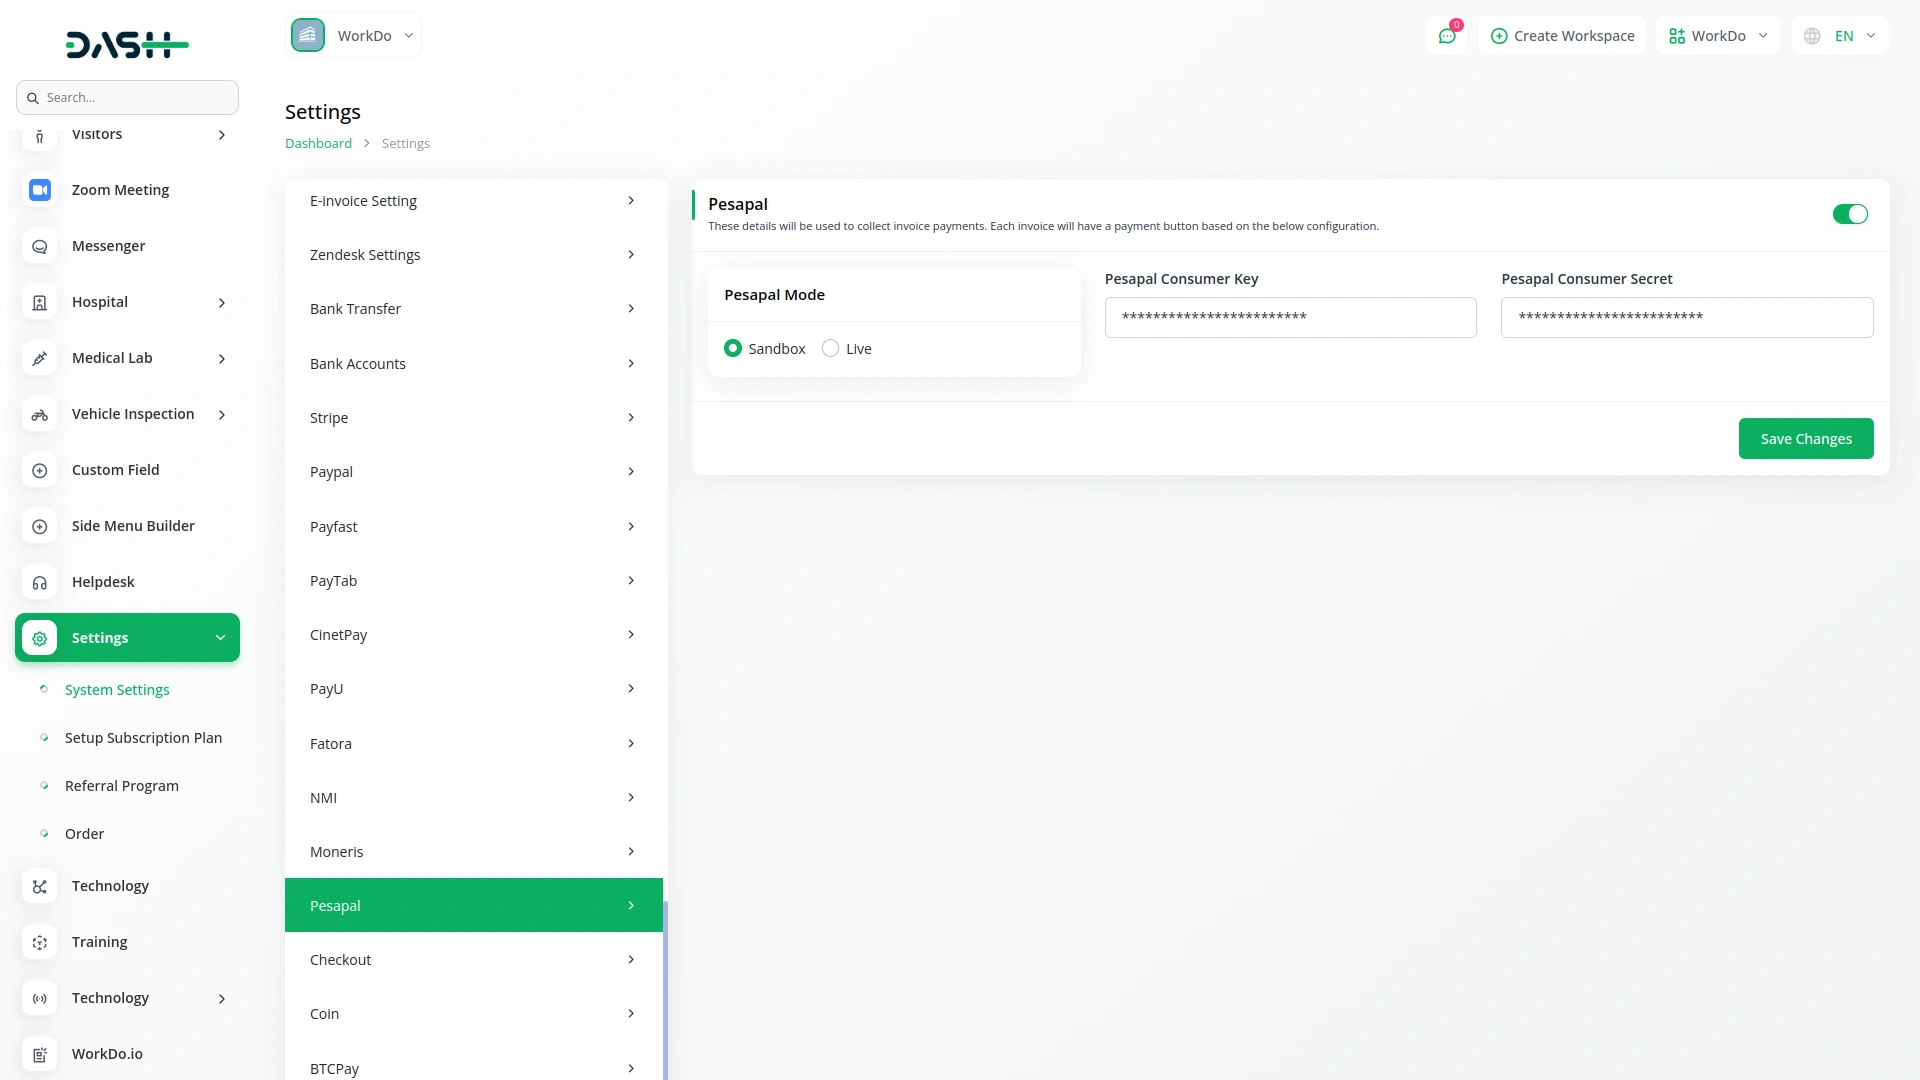Click the Zoom Meeting camera icon
The image size is (1920, 1080).
[40, 190]
